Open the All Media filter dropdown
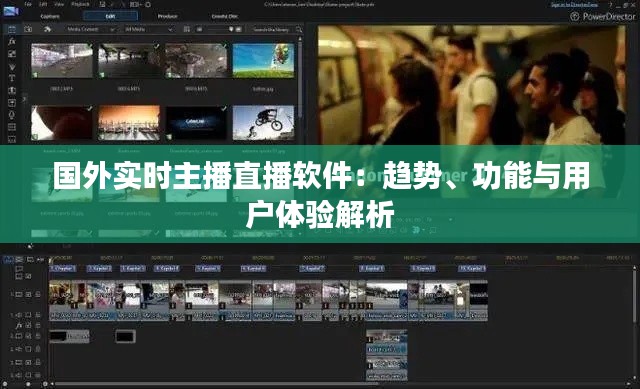The image size is (640, 389). pos(149,29)
